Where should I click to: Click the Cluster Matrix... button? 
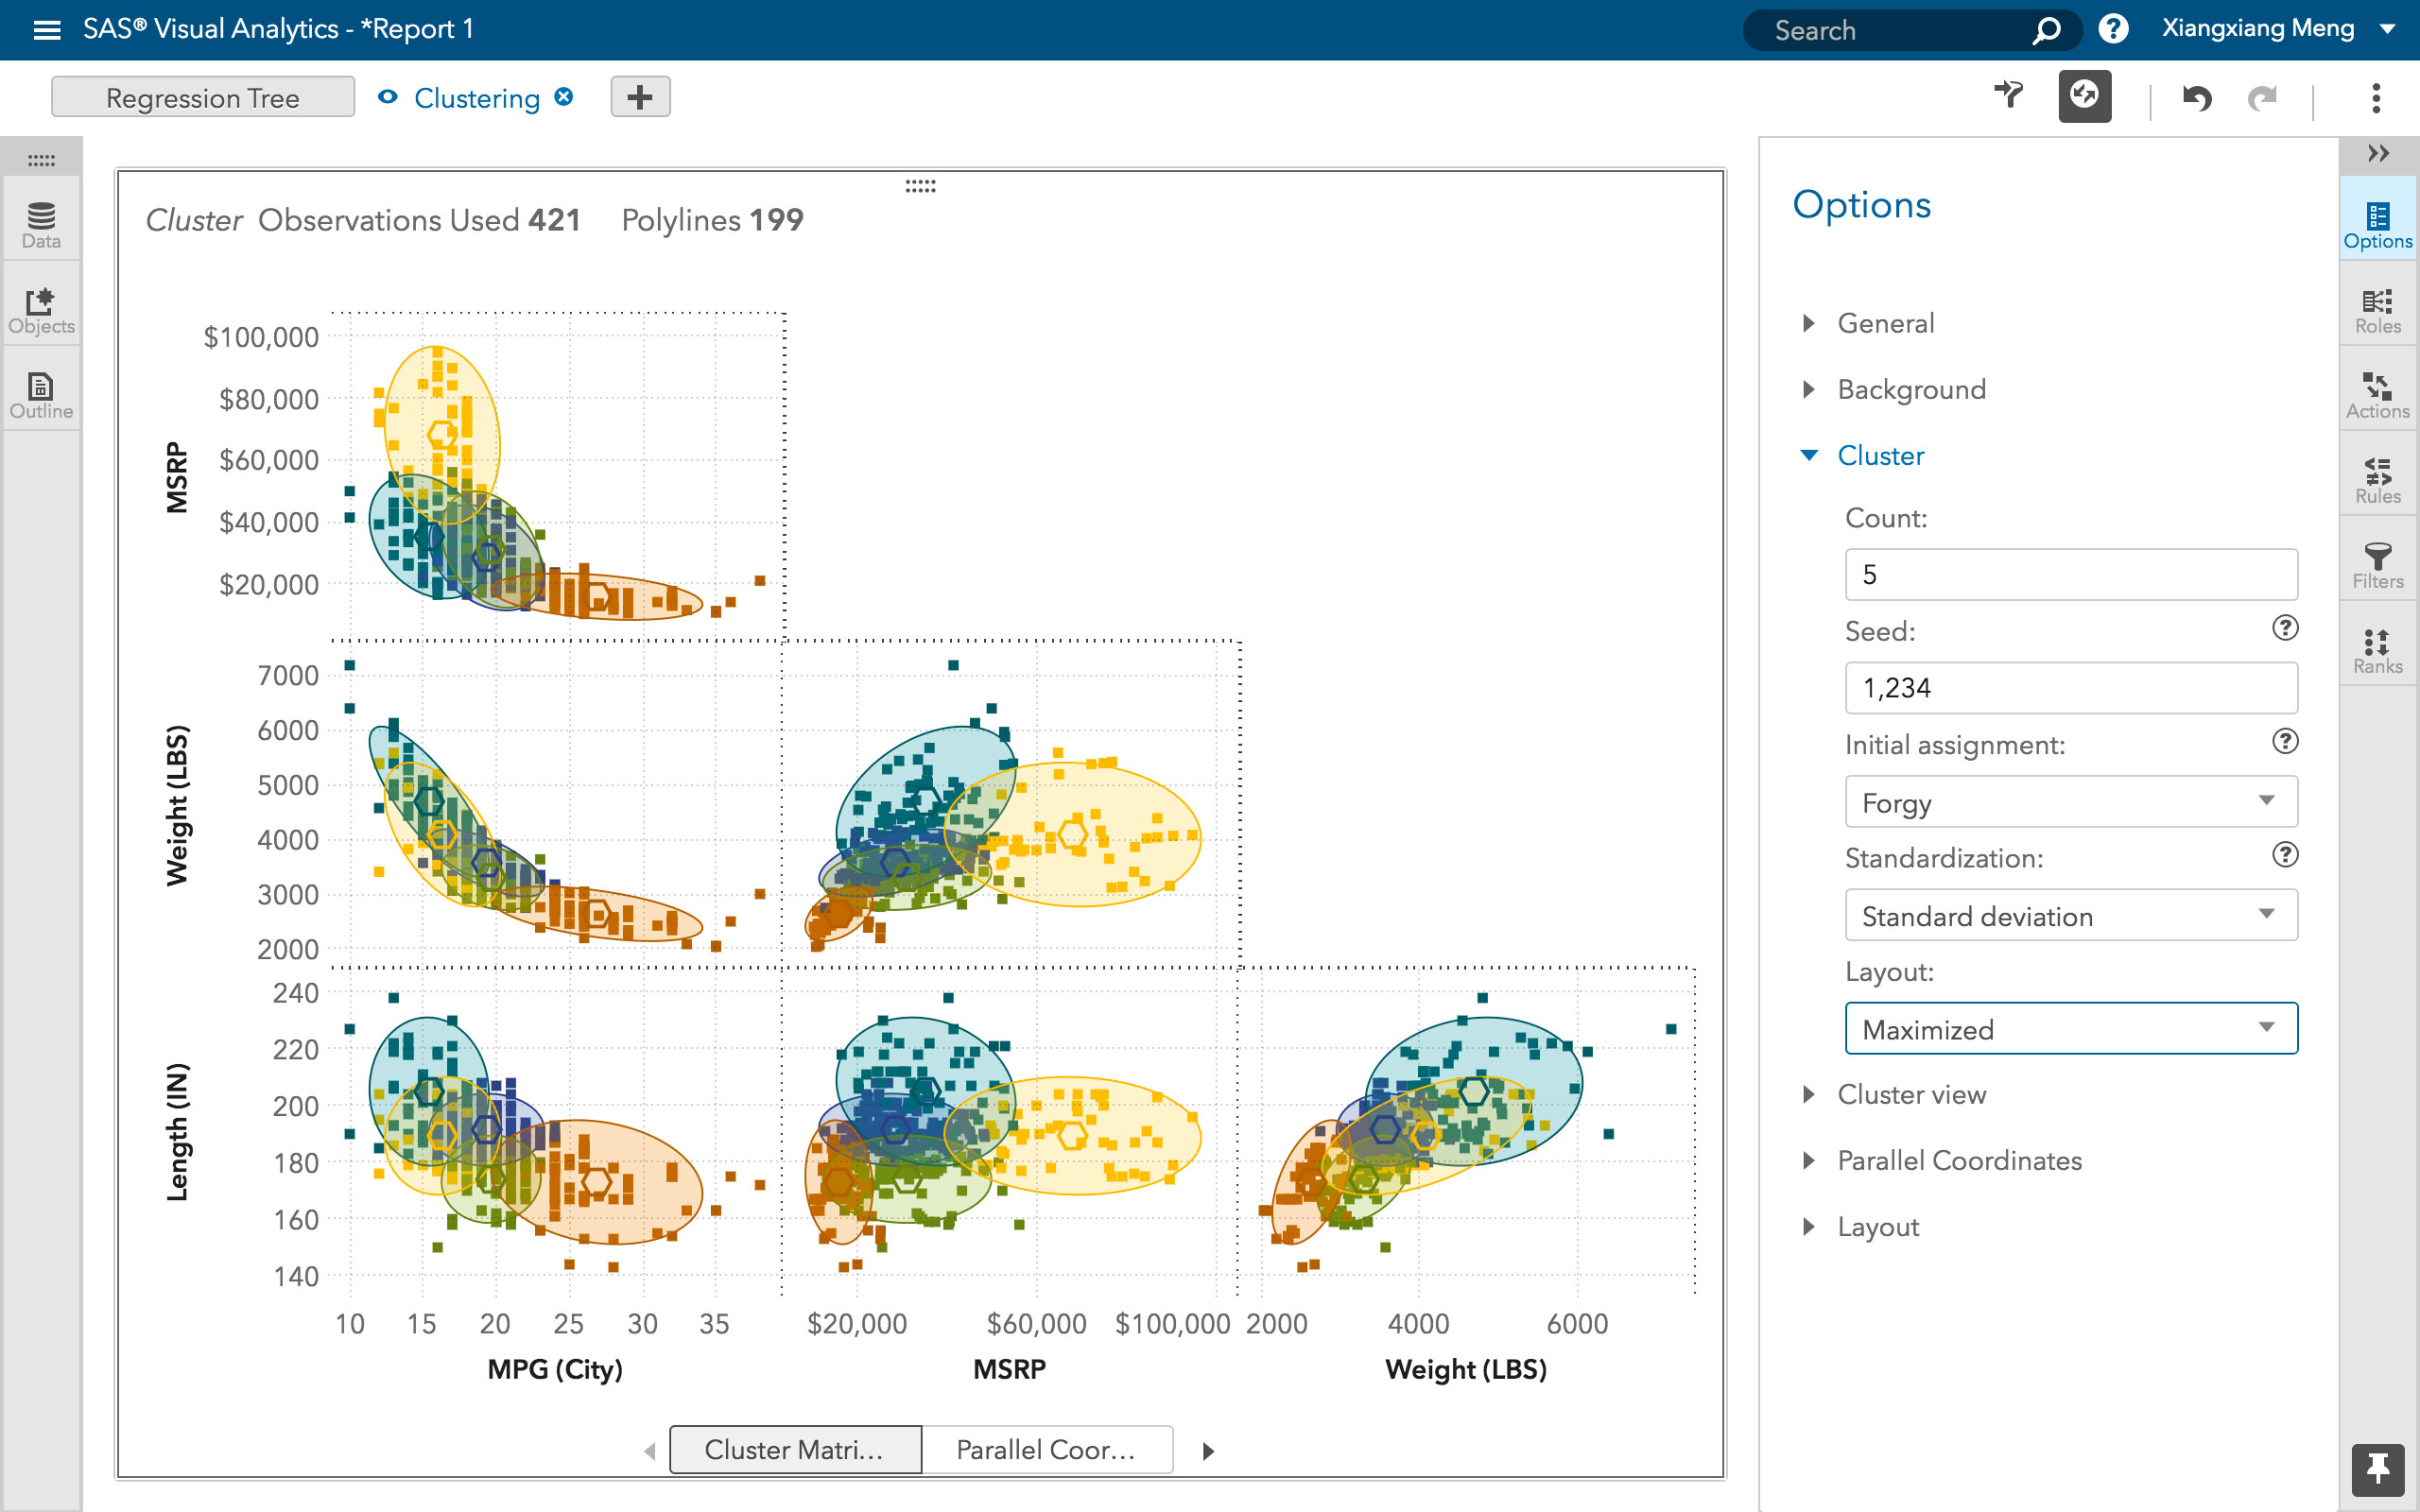(793, 1450)
